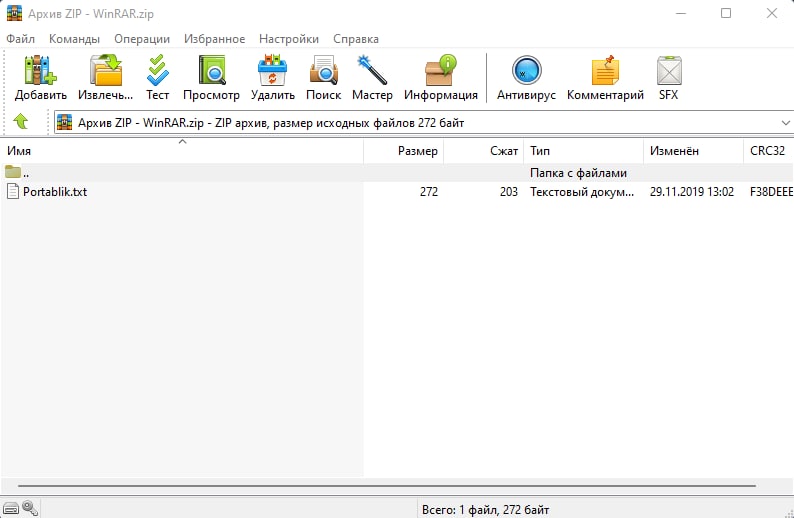Open the Настройки menu
This screenshot has height=518, width=794.
(x=289, y=39)
